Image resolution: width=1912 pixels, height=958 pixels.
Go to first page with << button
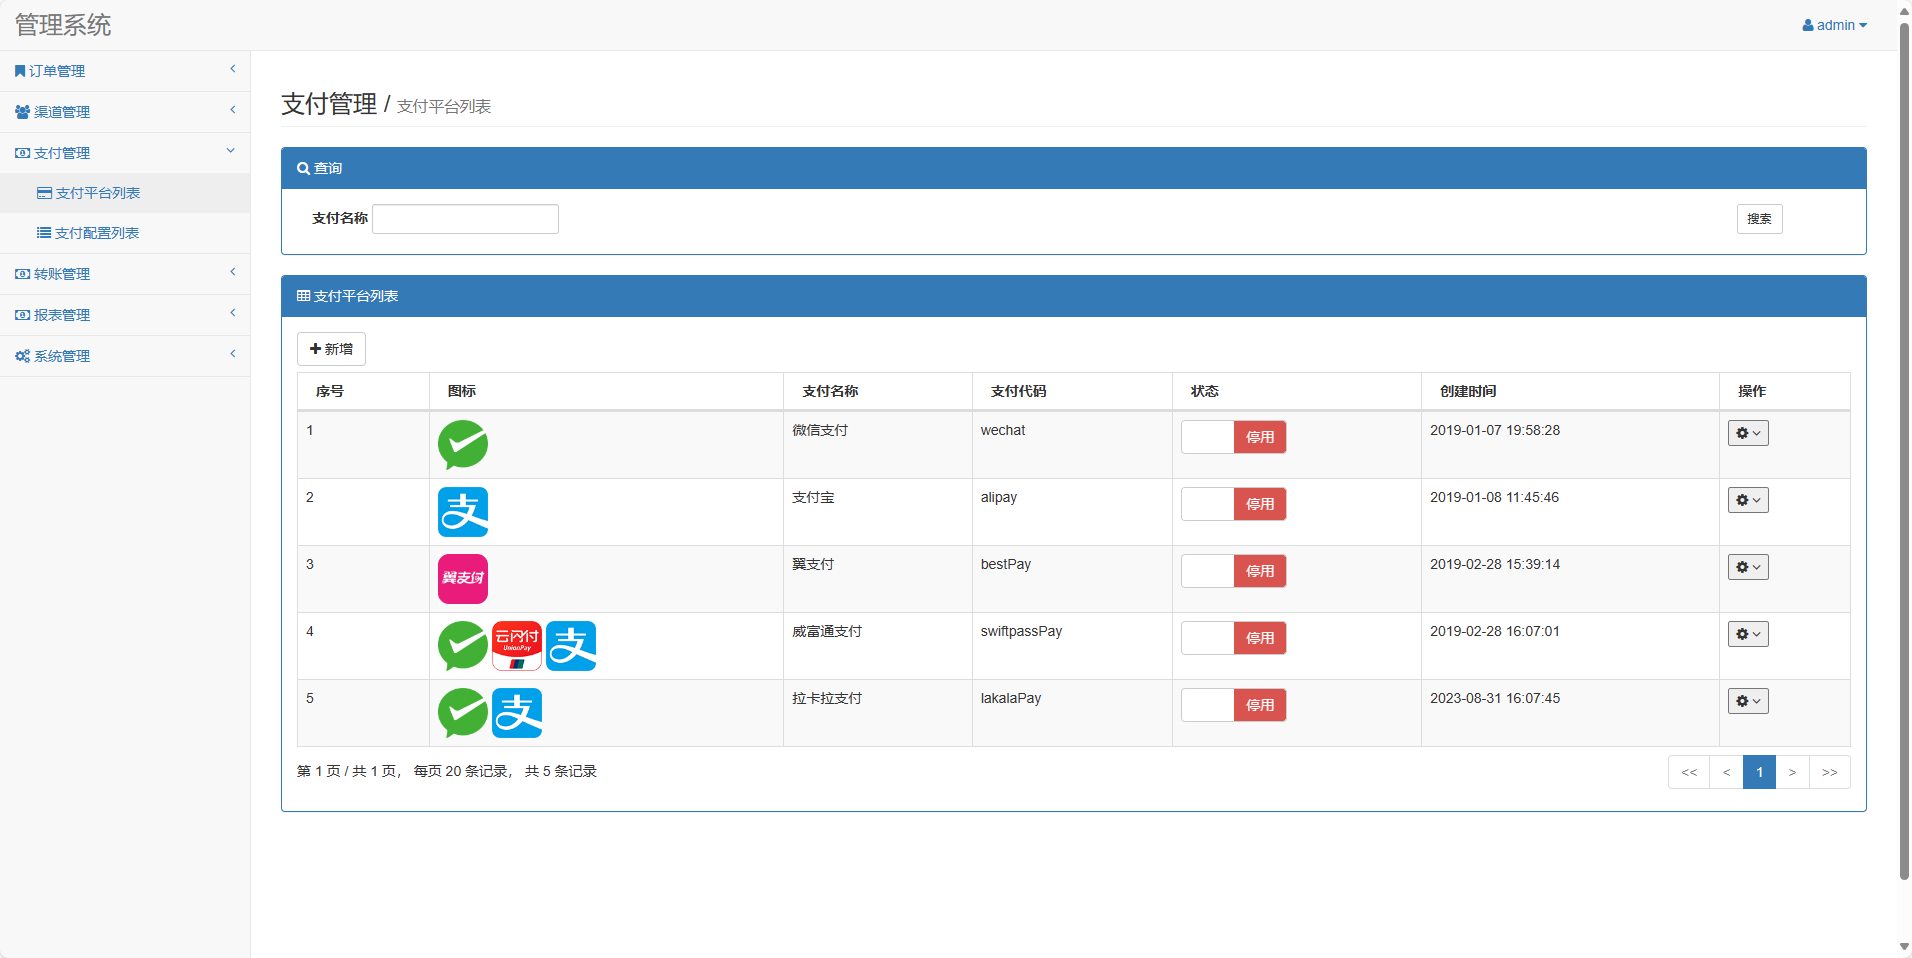(x=1689, y=772)
